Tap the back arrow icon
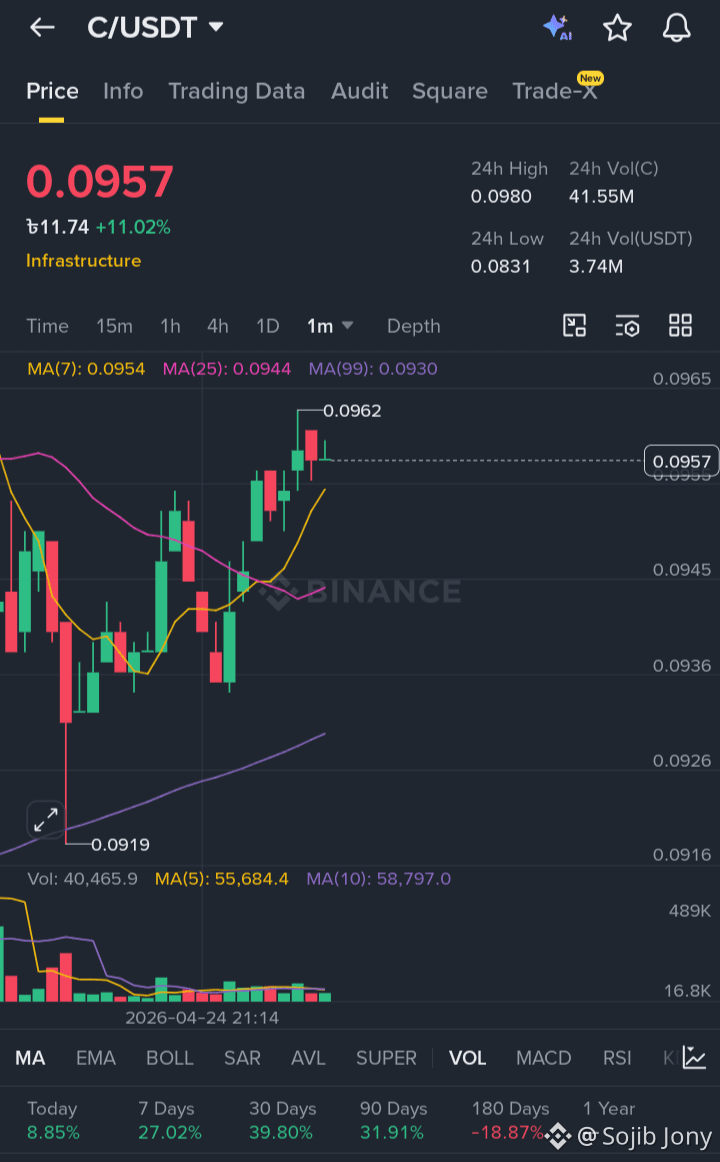Viewport: 720px width, 1162px height. tap(42, 28)
